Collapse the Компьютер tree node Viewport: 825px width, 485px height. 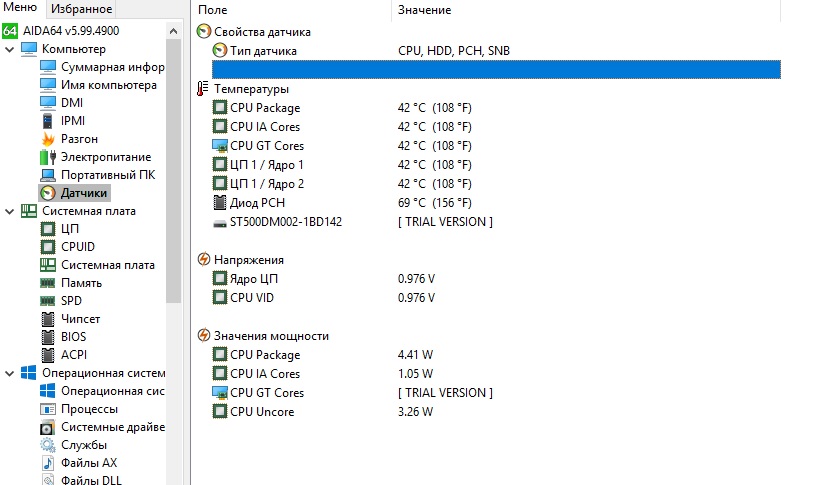click(x=10, y=49)
